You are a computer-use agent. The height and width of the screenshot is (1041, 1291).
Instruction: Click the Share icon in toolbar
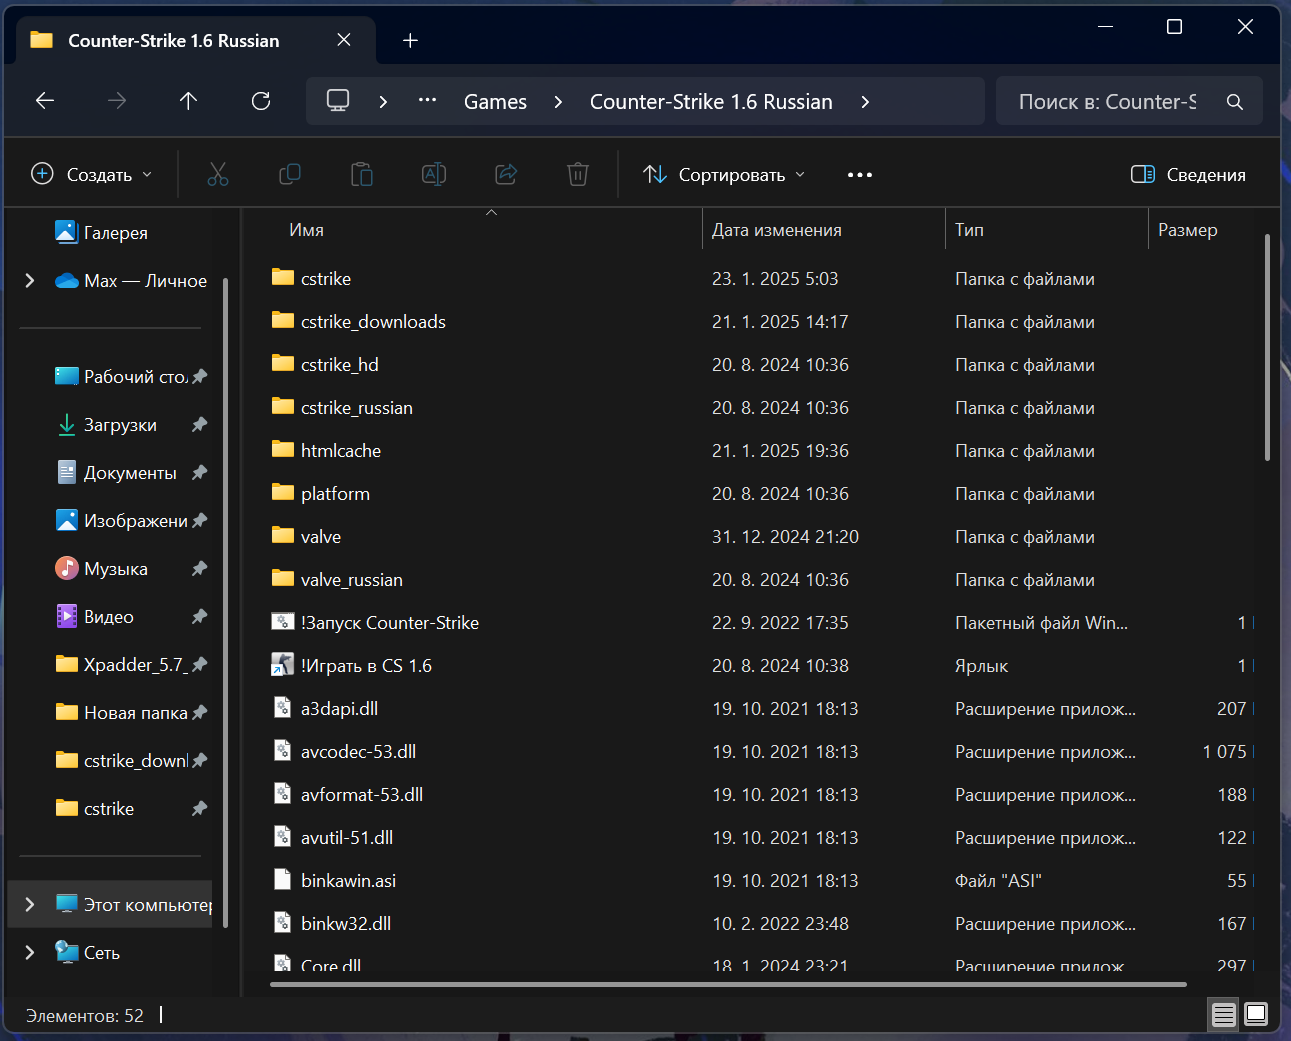[506, 174]
